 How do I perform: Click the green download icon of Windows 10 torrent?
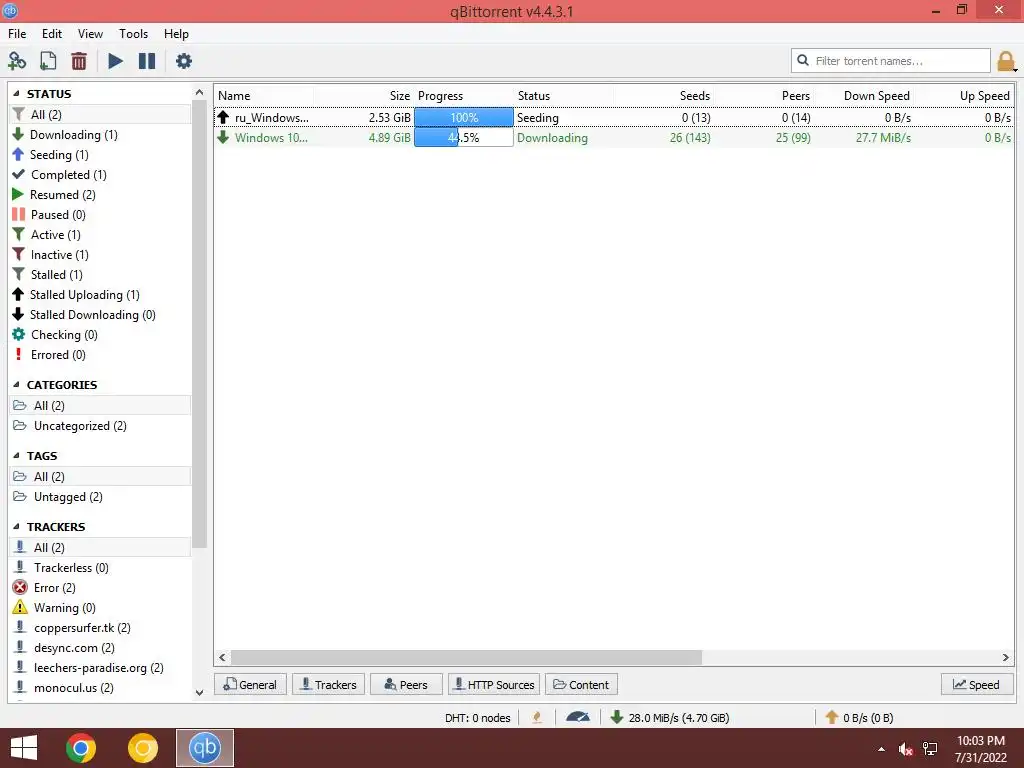pyautogui.click(x=223, y=137)
